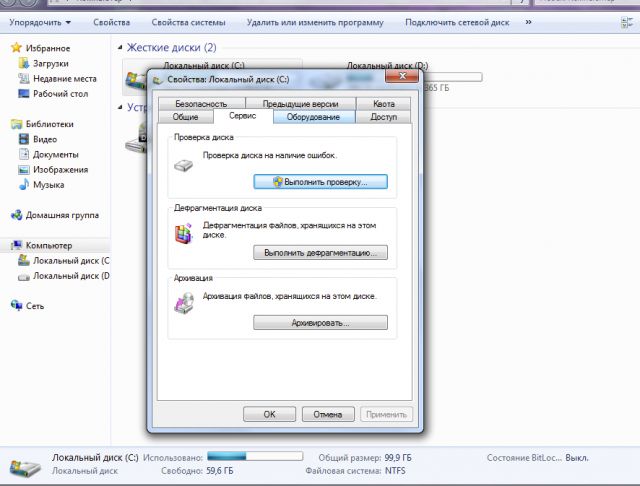Screen dimensions: 640x486
Task: Click the Применить button
Action: (387, 414)
